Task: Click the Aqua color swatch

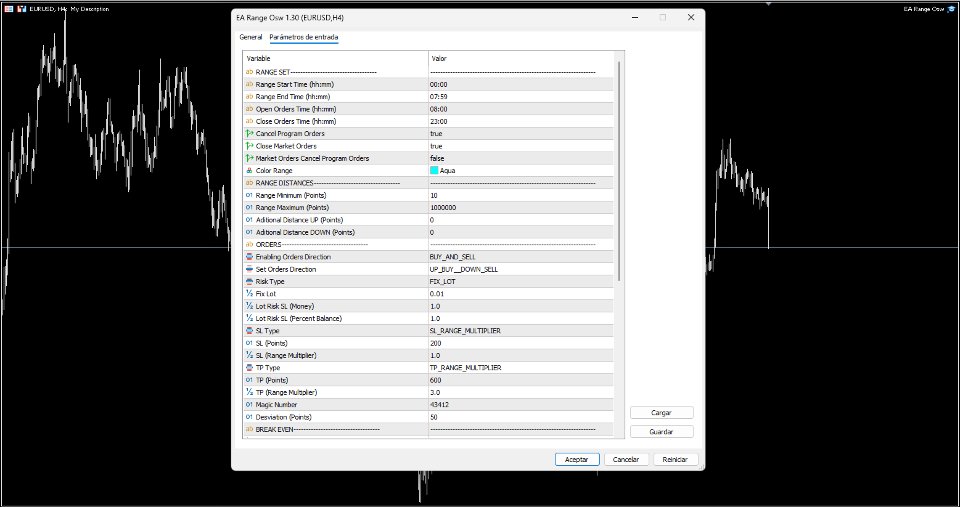Action: tap(434, 171)
